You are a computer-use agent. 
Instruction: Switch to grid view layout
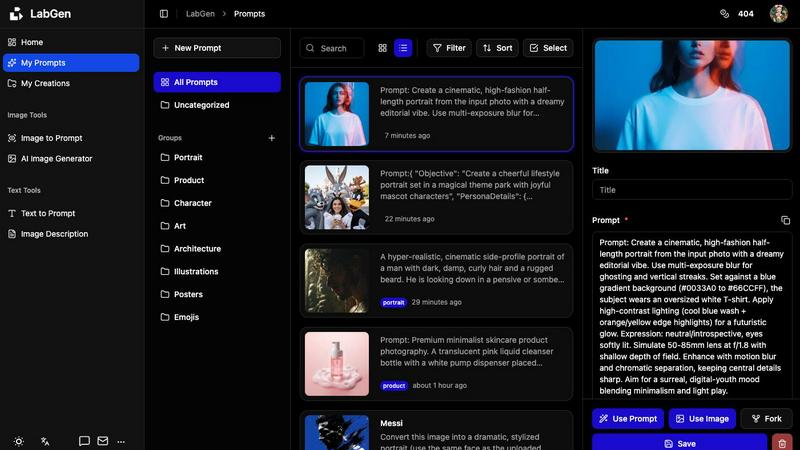point(382,48)
